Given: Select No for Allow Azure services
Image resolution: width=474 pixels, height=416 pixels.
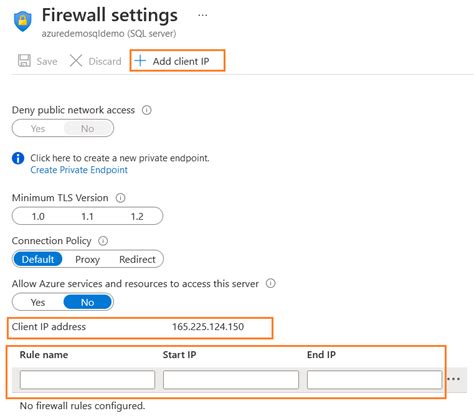Looking at the screenshot, I should (x=87, y=302).
